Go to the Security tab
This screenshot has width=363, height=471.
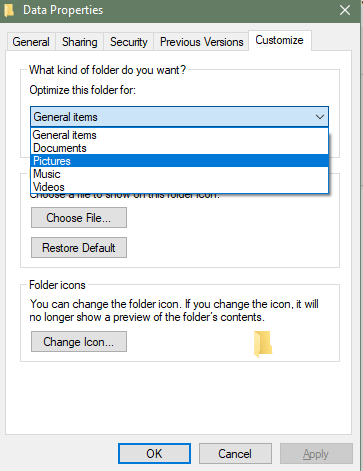[x=129, y=42]
